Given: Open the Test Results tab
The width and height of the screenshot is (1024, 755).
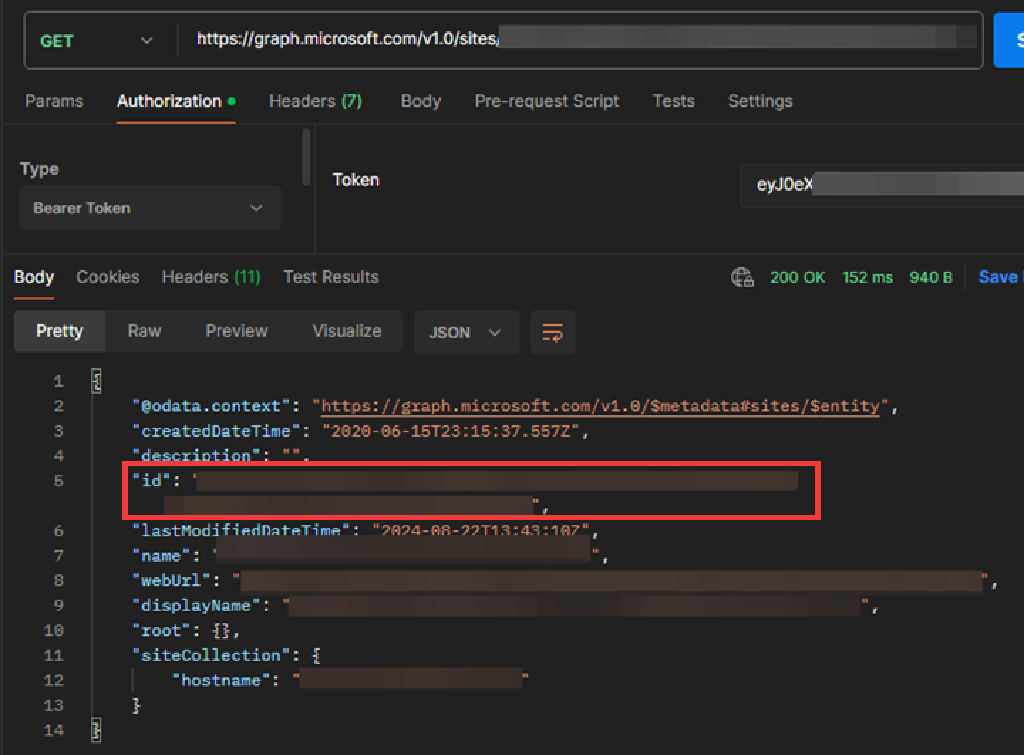Looking at the screenshot, I should [330, 277].
